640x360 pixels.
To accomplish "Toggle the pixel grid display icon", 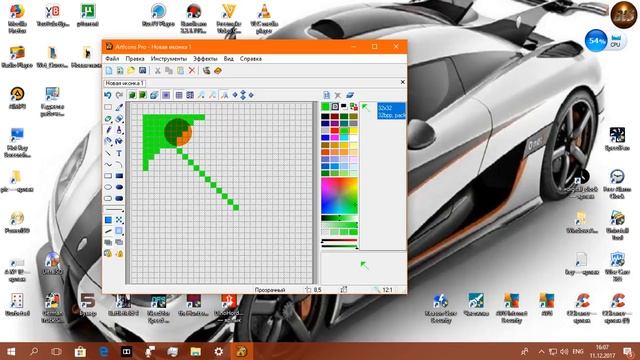I will point(179,95).
